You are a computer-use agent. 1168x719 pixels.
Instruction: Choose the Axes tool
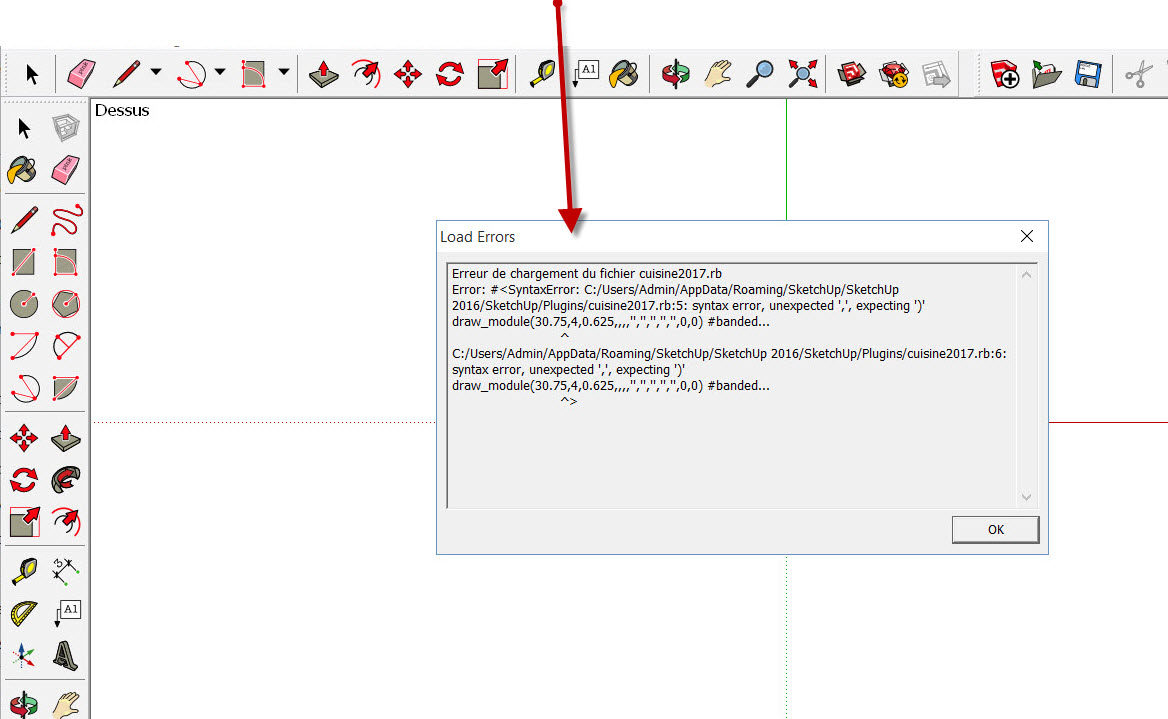pyautogui.click(x=24, y=655)
